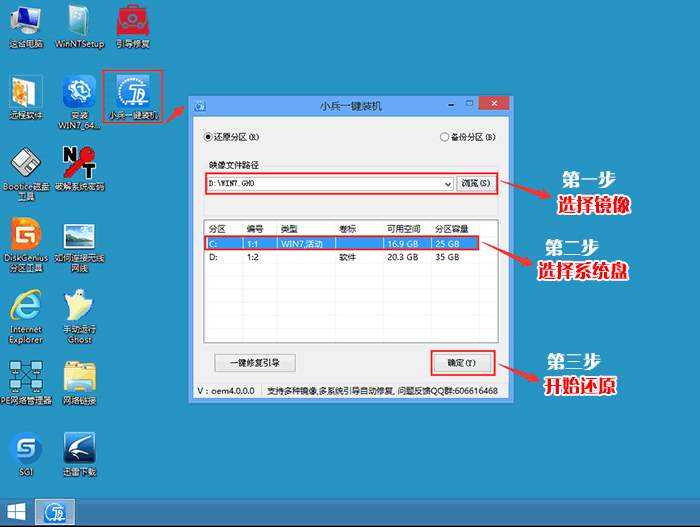The width and height of the screenshot is (700, 527).
Task: Open the 破解系统密码 NT key icon
Action: 79,169
